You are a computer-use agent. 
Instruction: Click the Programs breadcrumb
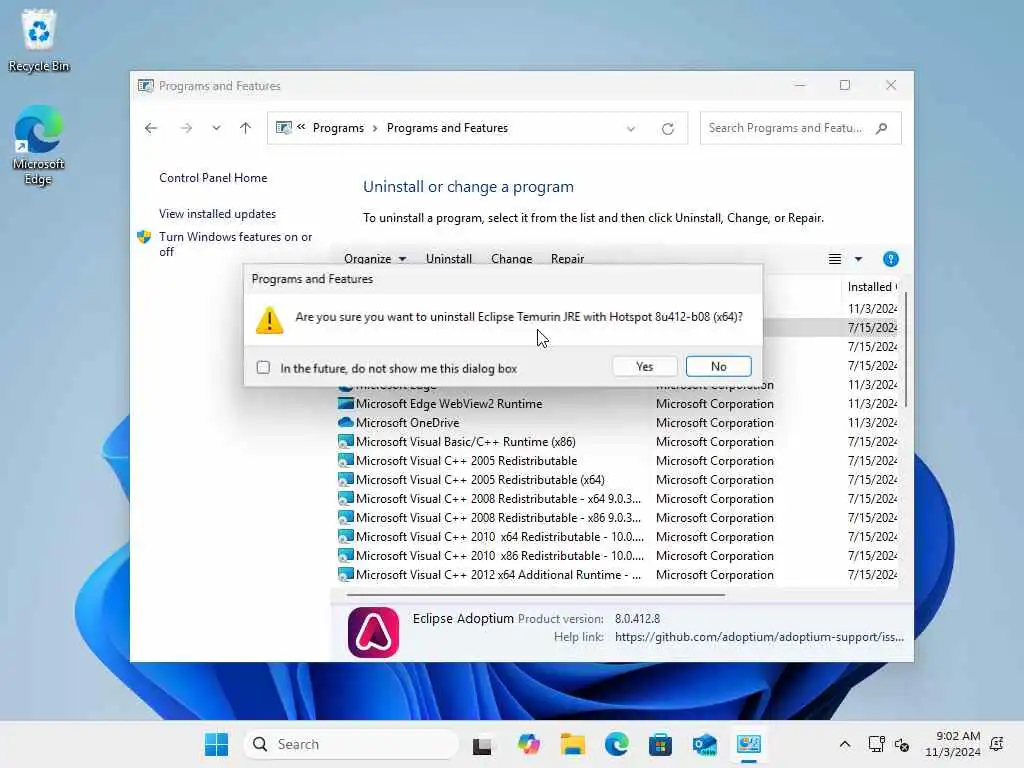tap(338, 128)
